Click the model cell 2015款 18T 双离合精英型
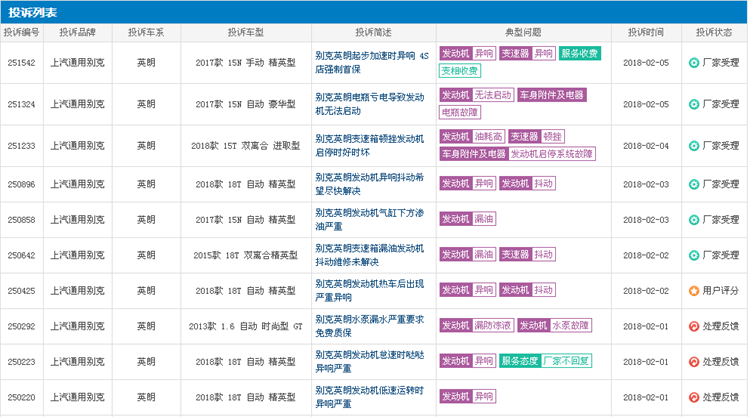This screenshot has width=750, height=417. coord(246,255)
